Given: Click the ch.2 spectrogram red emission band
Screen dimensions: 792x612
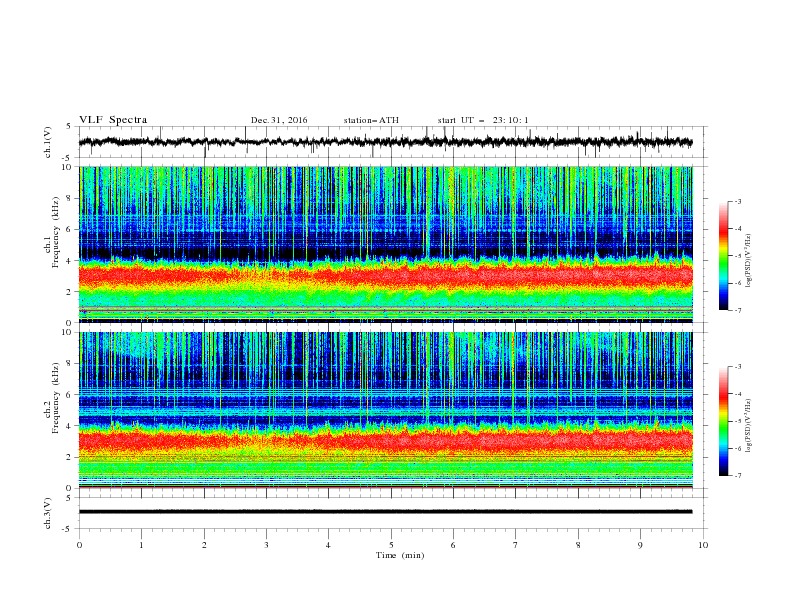Looking at the screenshot, I should [x=385, y=441].
